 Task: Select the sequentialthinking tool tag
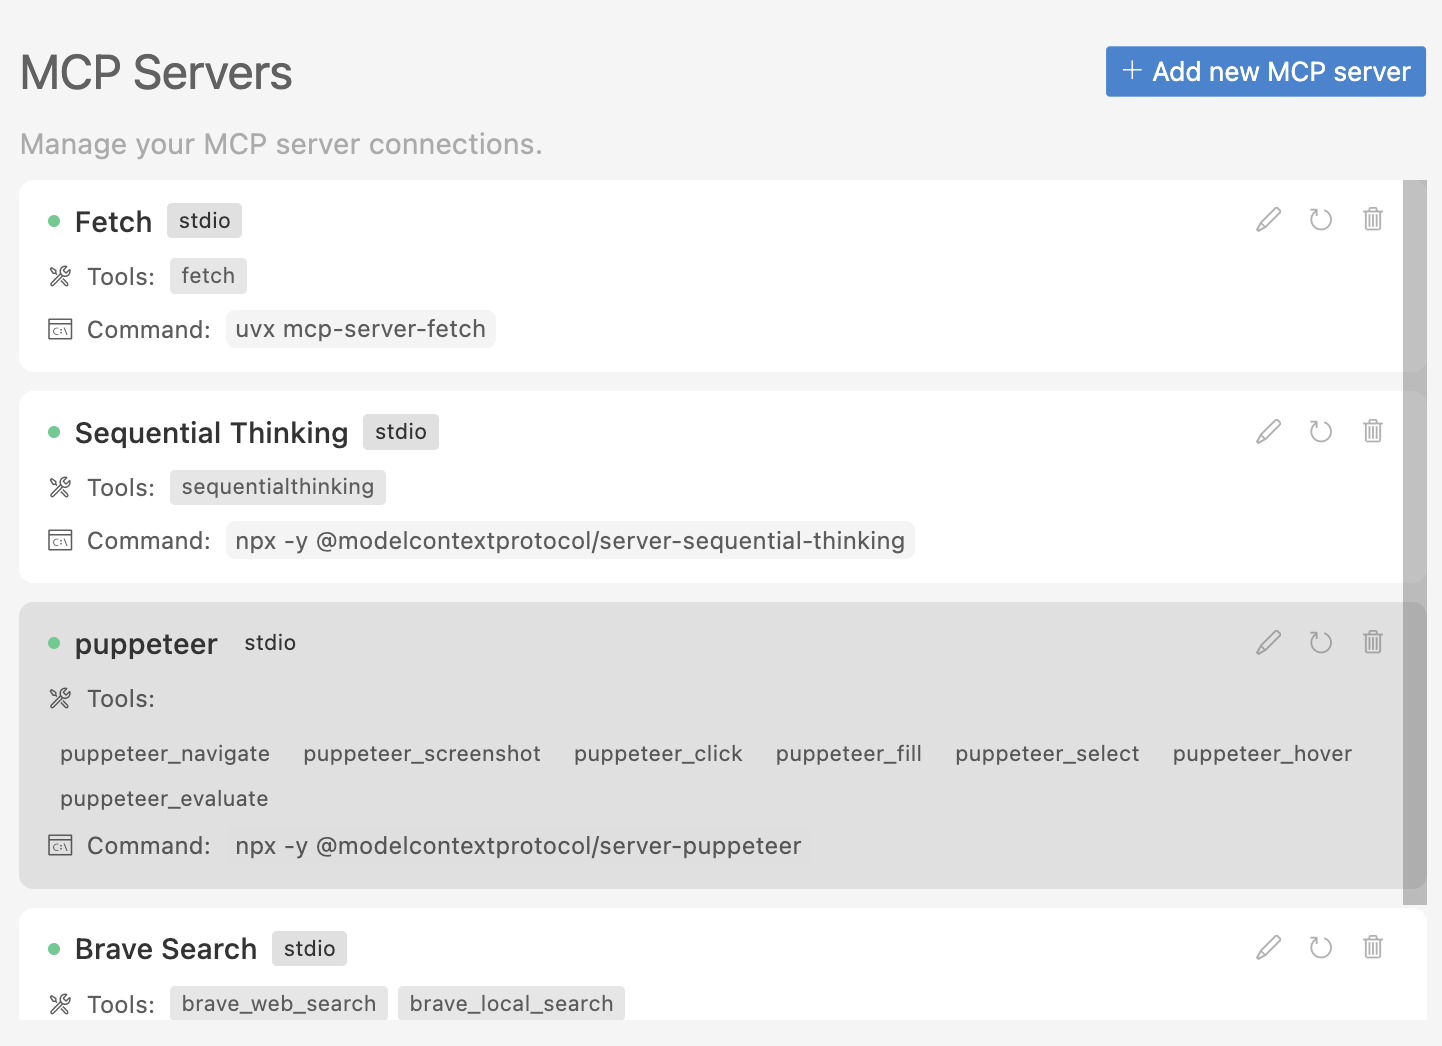click(x=278, y=487)
